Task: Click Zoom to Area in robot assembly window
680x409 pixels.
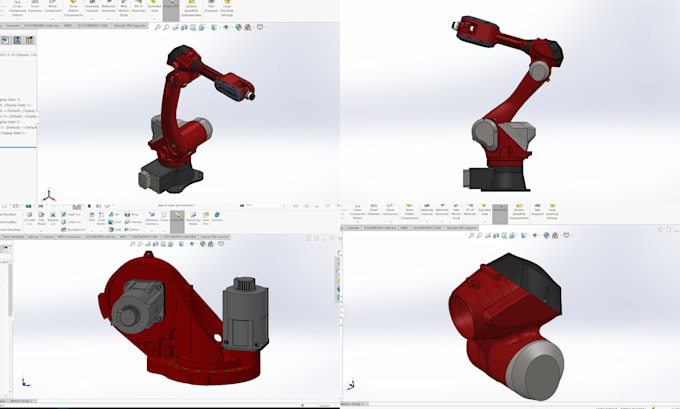Action: (x=166, y=27)
